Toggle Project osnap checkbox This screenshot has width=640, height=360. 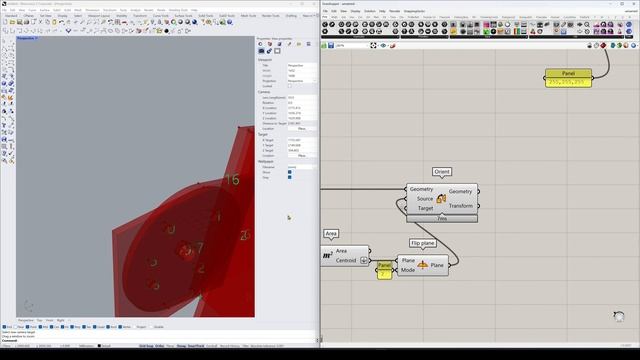click(x=135, y=327)
